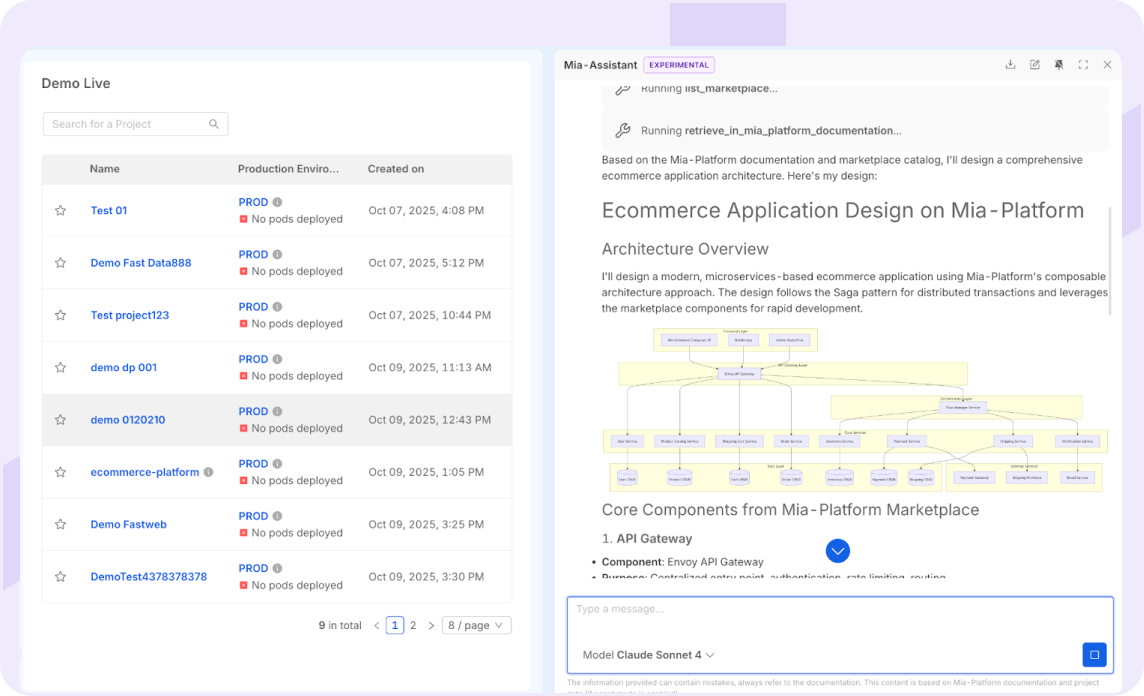Viewport: 1144px width, 696px height.
Task: Click the info icon beside ecommerce-platform
Action: [x=207, y=472]
